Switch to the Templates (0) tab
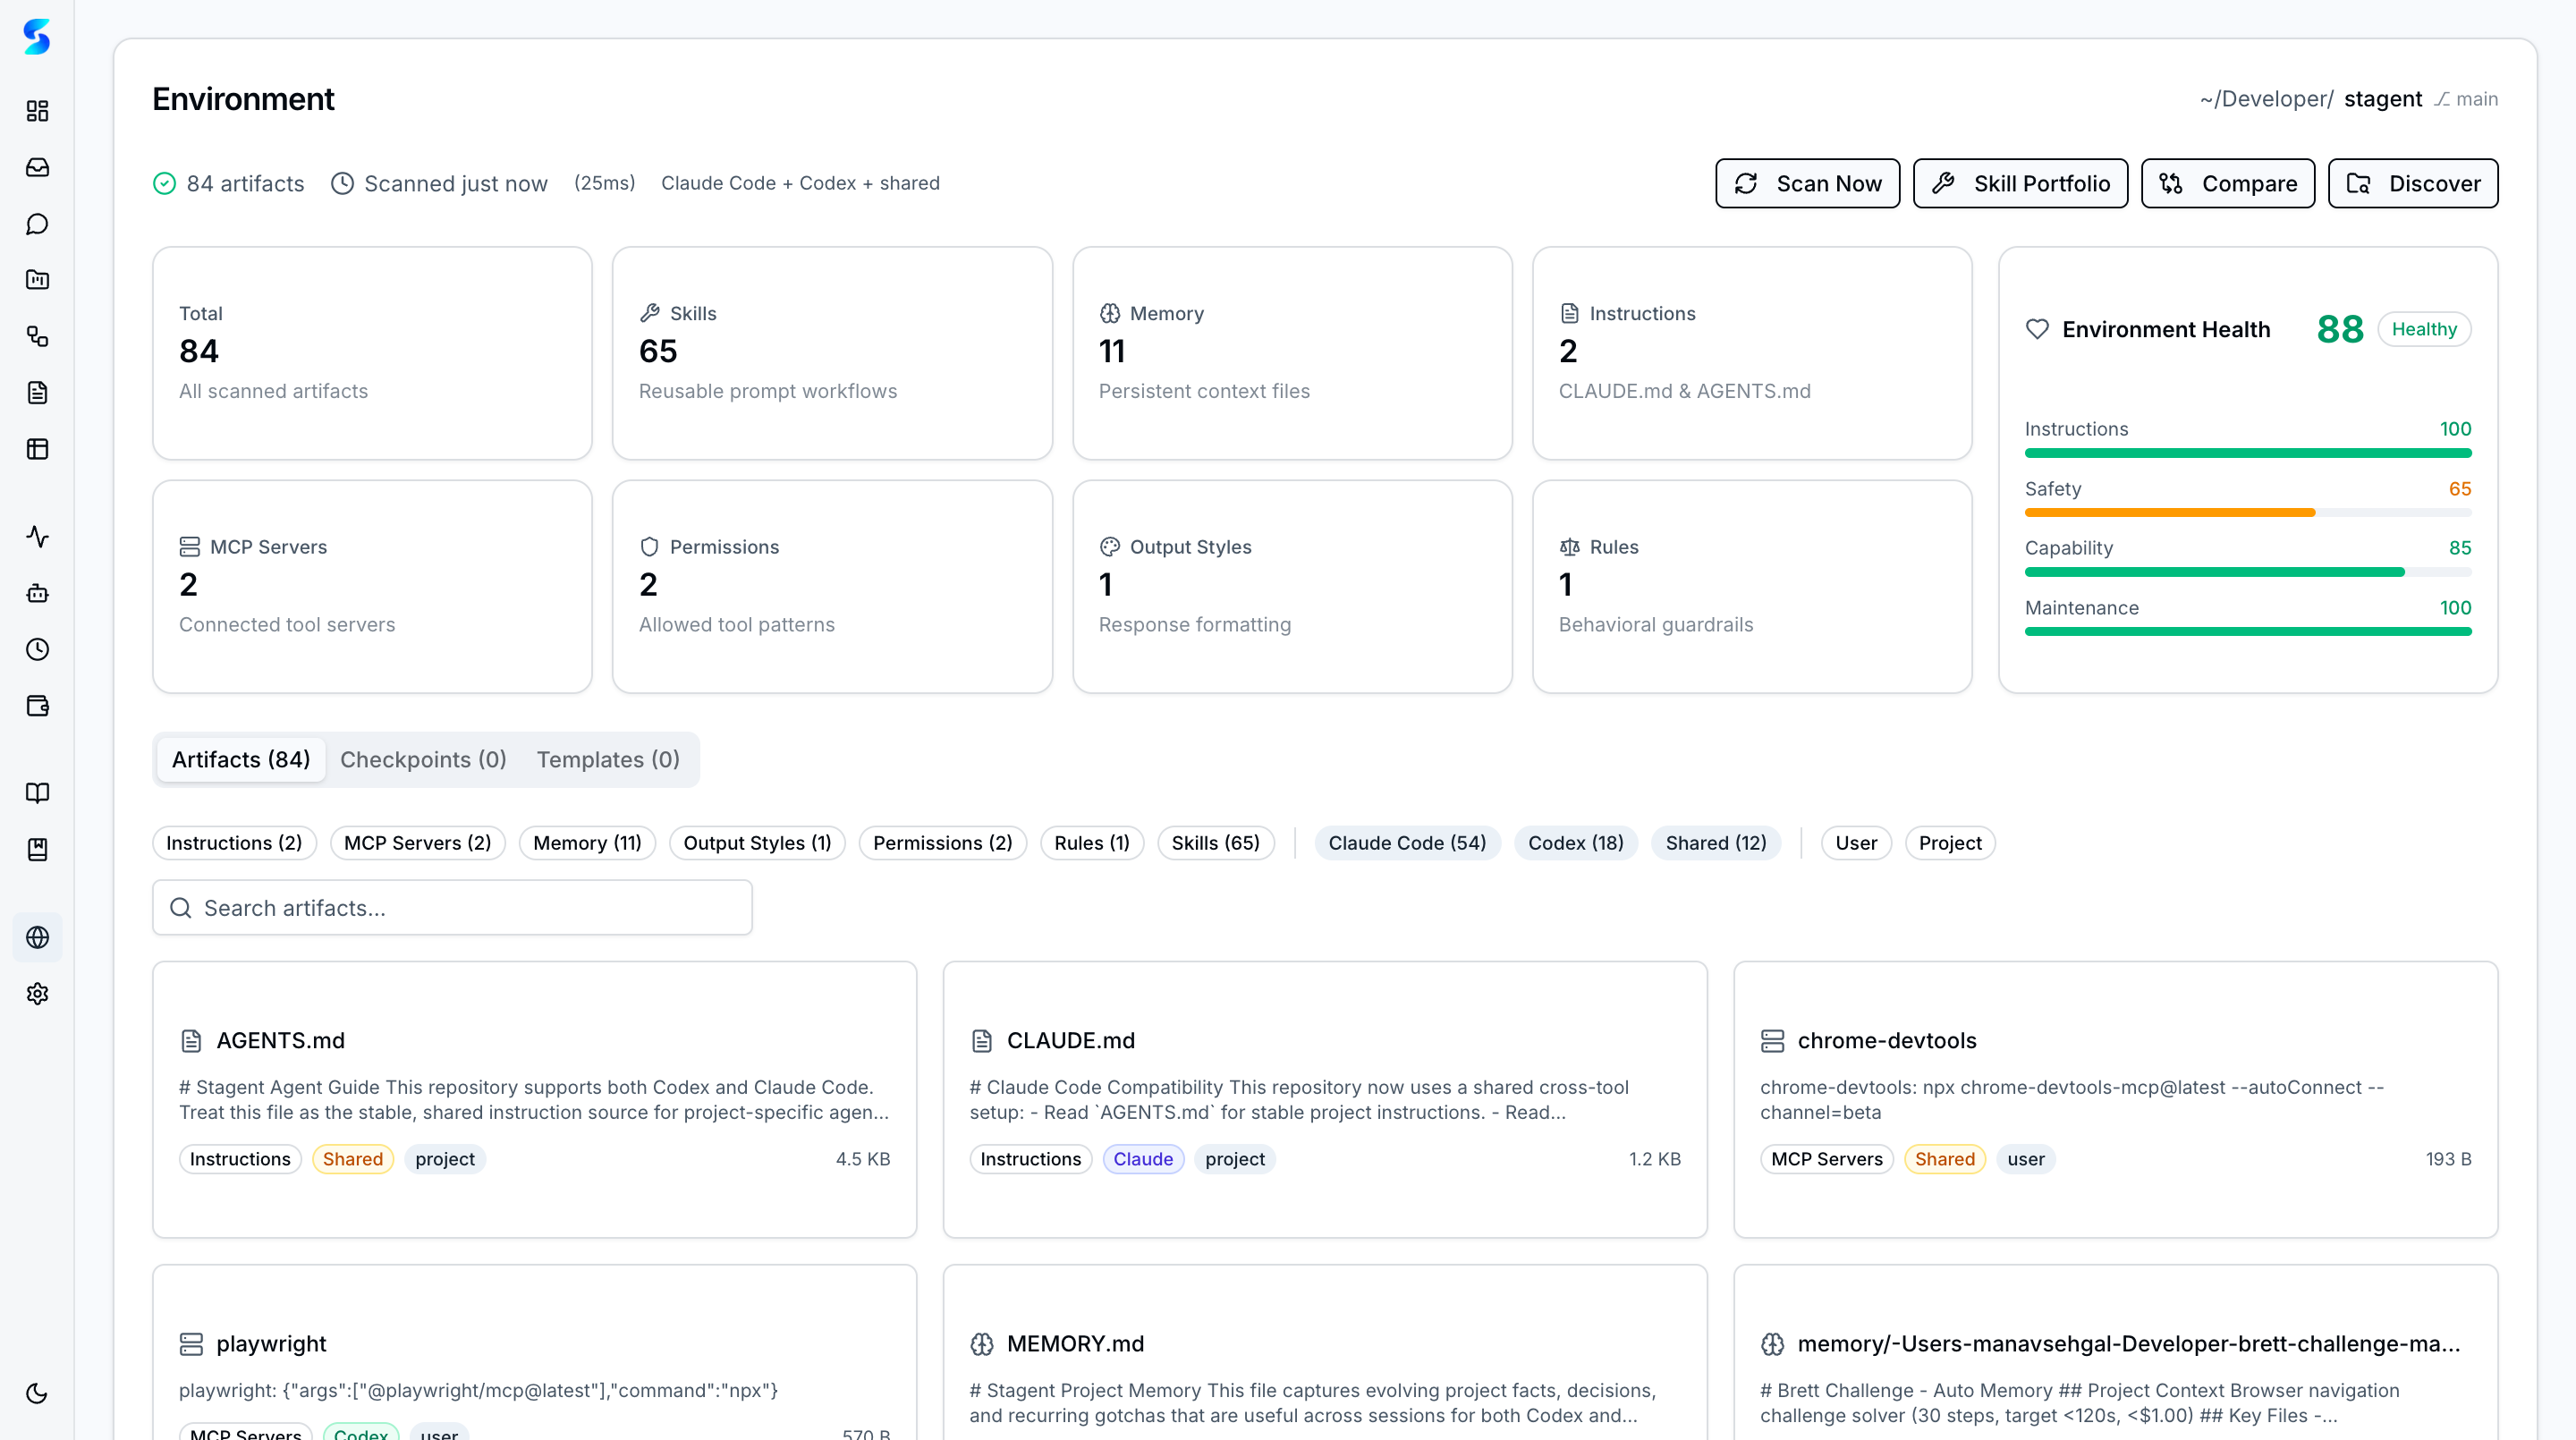This screenshot has width=2576, height=1440. tap(608, 759)
